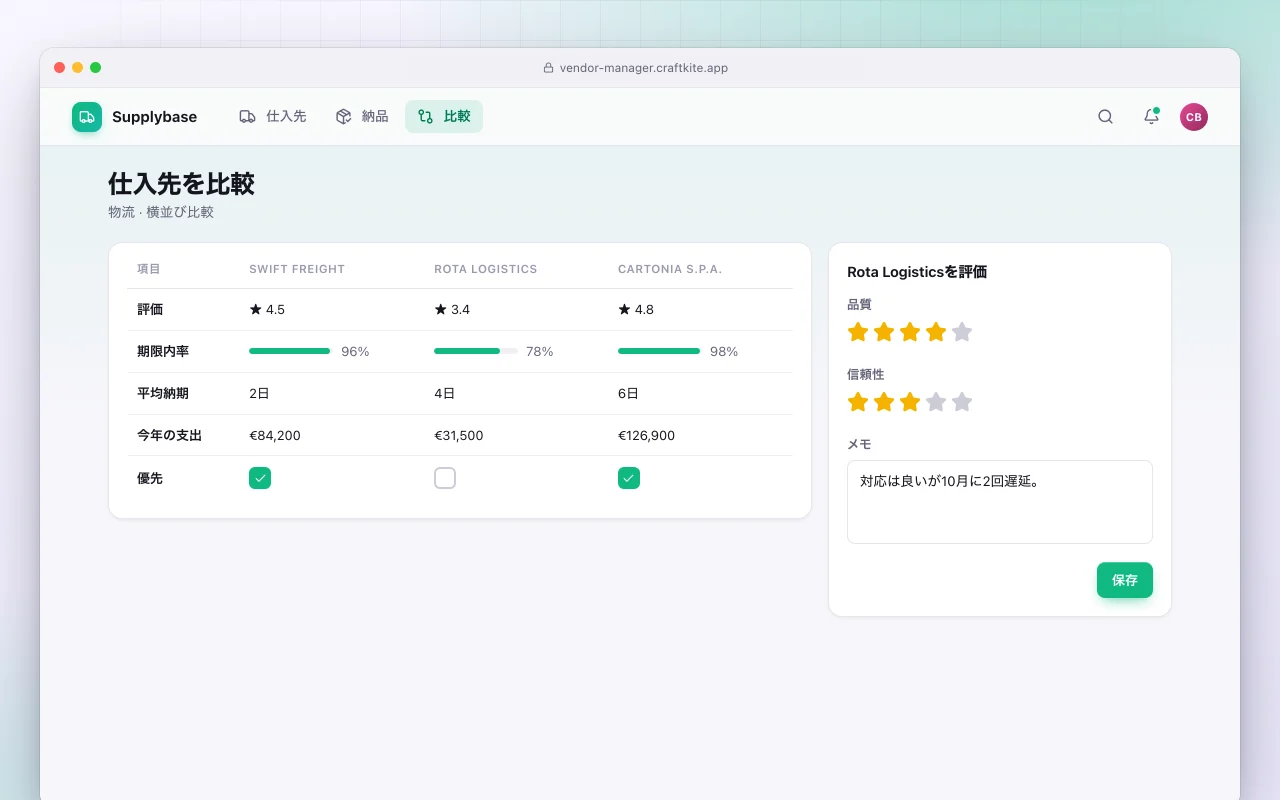Select the 比較 tab

(x=444, y=116)
